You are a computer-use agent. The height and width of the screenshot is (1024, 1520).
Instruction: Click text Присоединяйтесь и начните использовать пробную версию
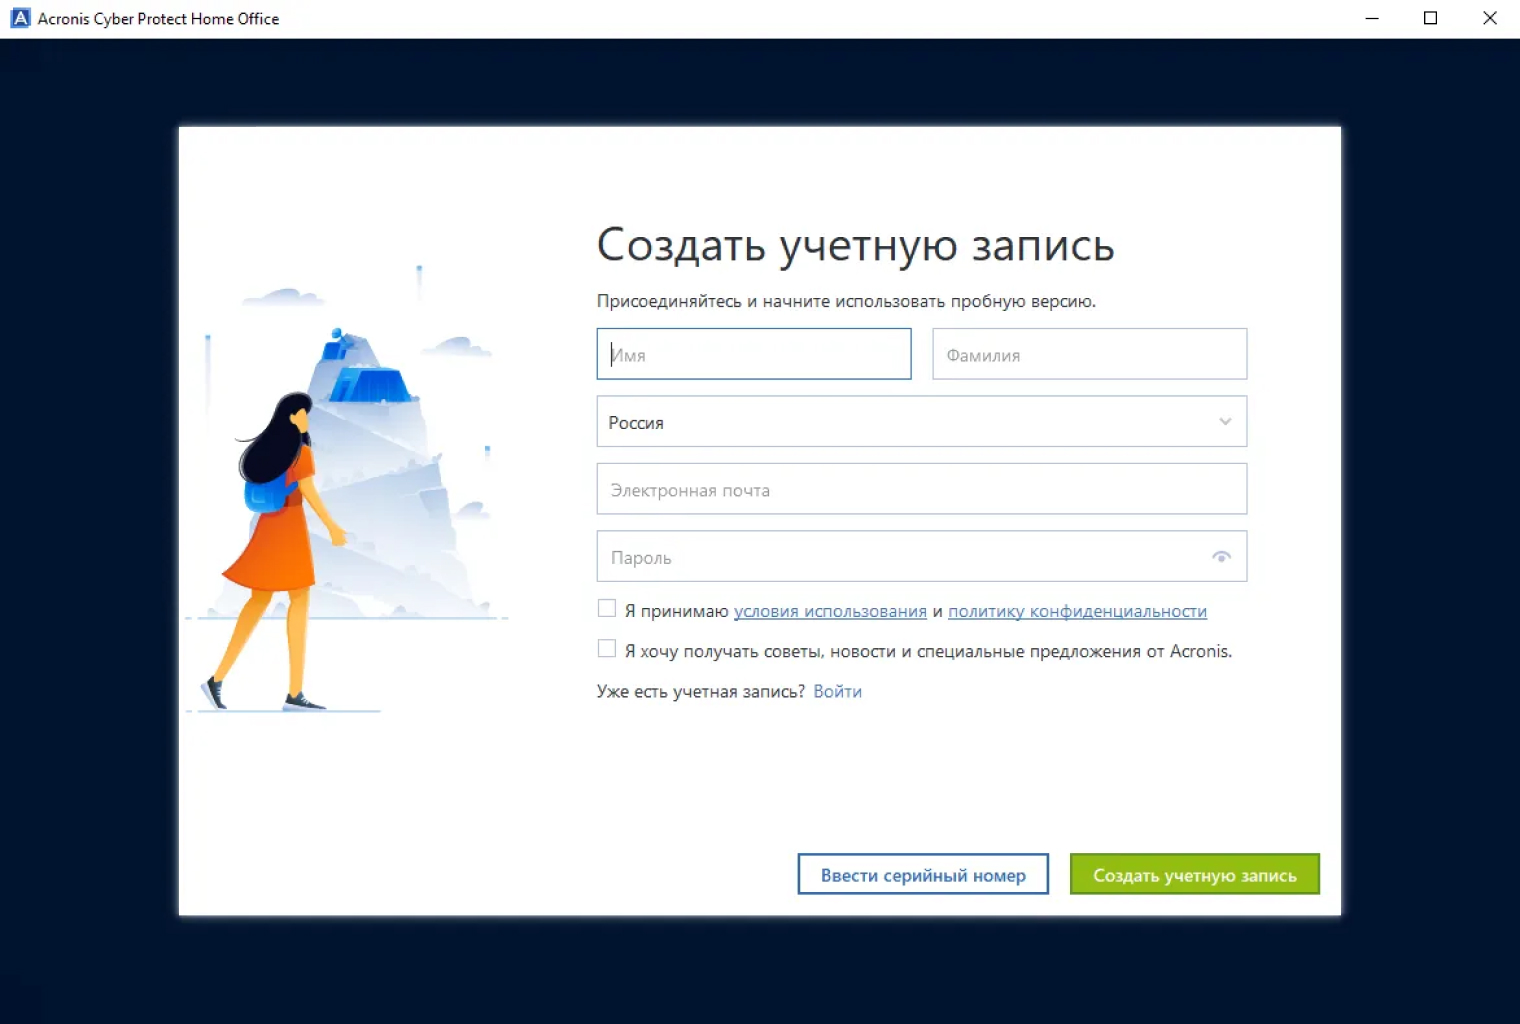(846, 301)
